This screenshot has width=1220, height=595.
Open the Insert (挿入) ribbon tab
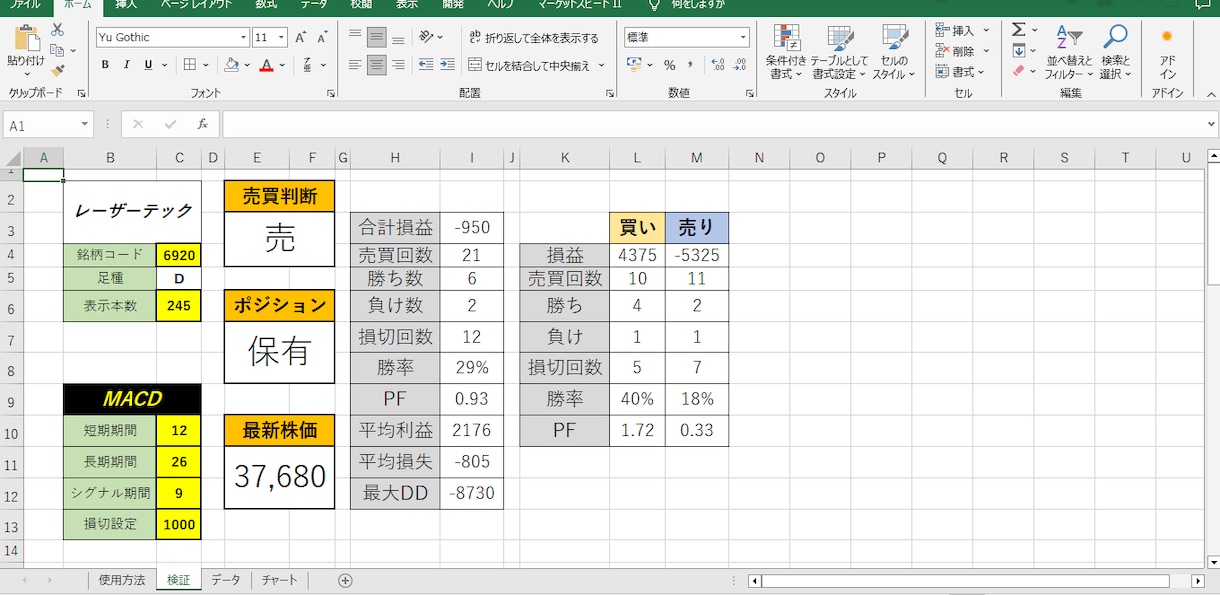click(126, 4)
